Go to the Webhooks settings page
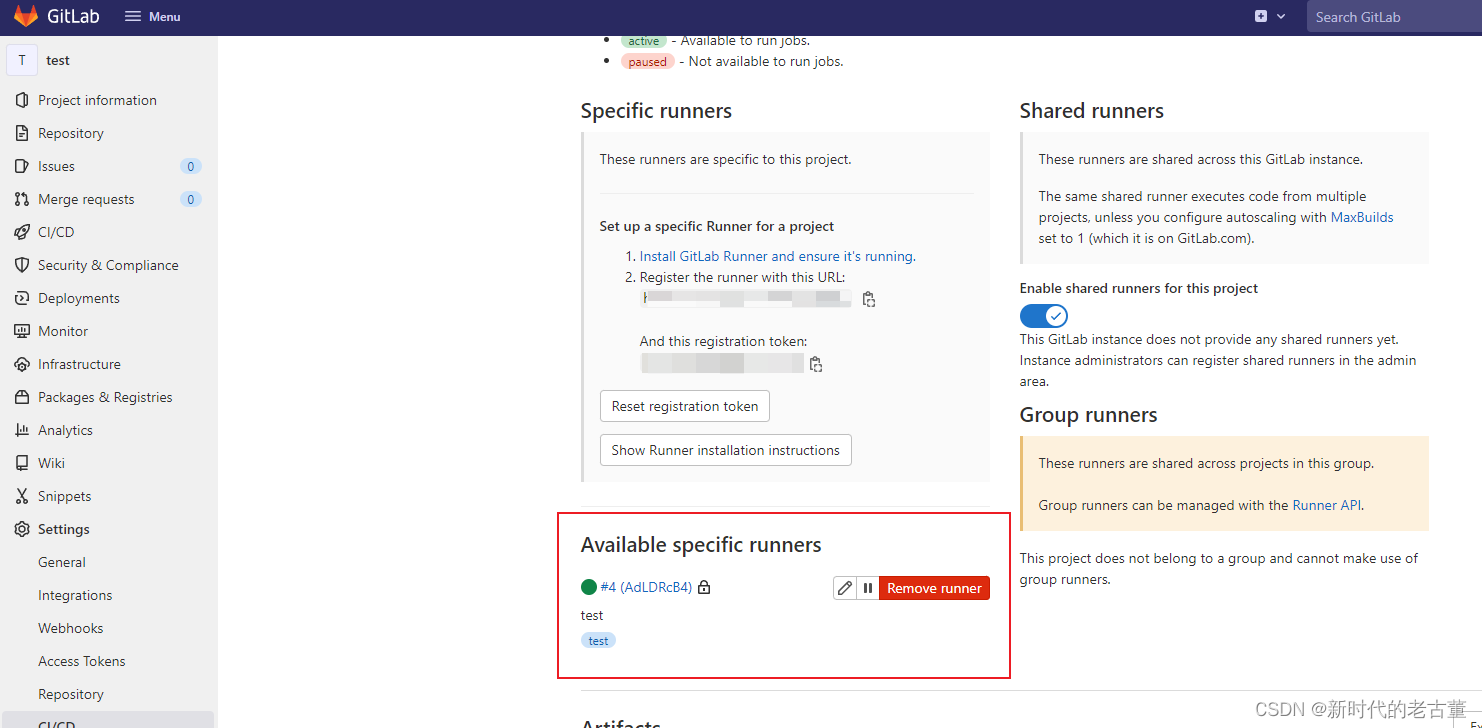Screen dimensions: 1482x728 [x=70, y=627]
